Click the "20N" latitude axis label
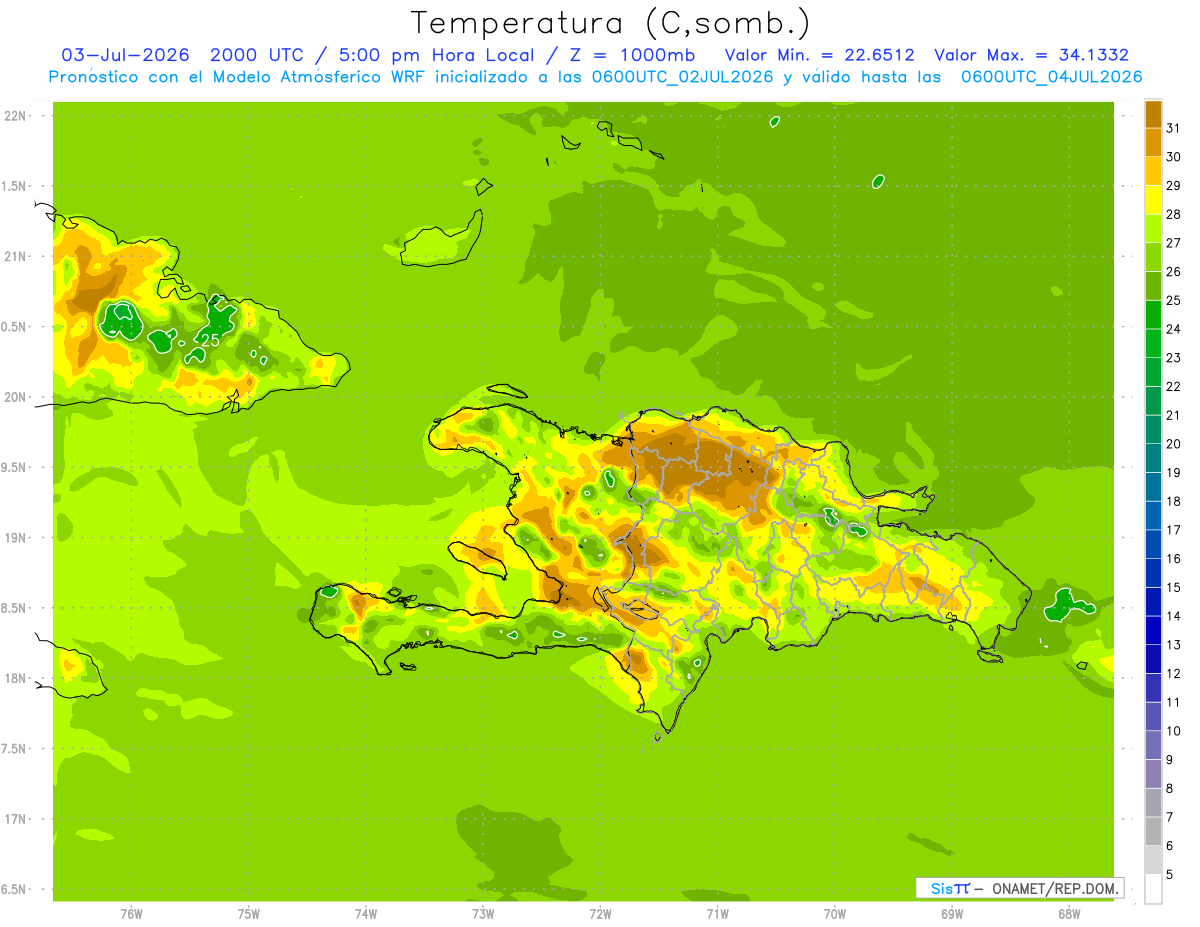1200x927 pixels. coord(15,397)
